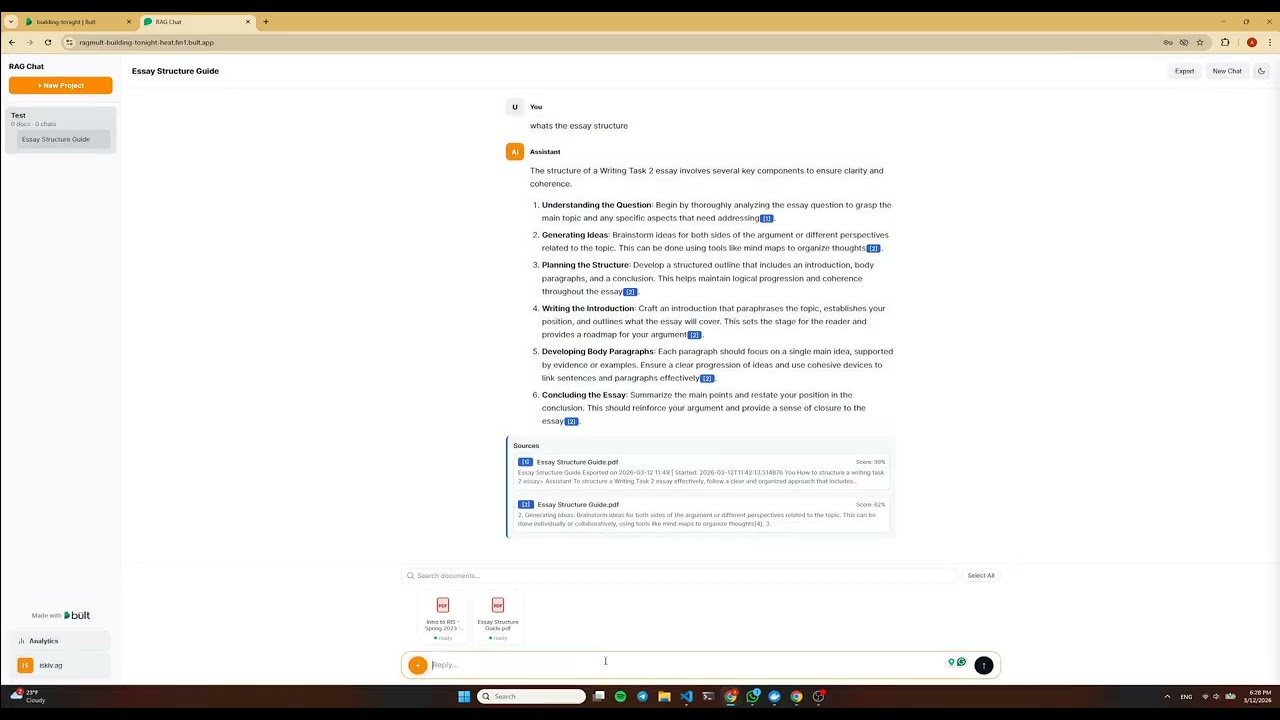This screenshot has width=1280, height=720.
Task: Click the Windows taskbar Search box
Action: pos(531,696)
